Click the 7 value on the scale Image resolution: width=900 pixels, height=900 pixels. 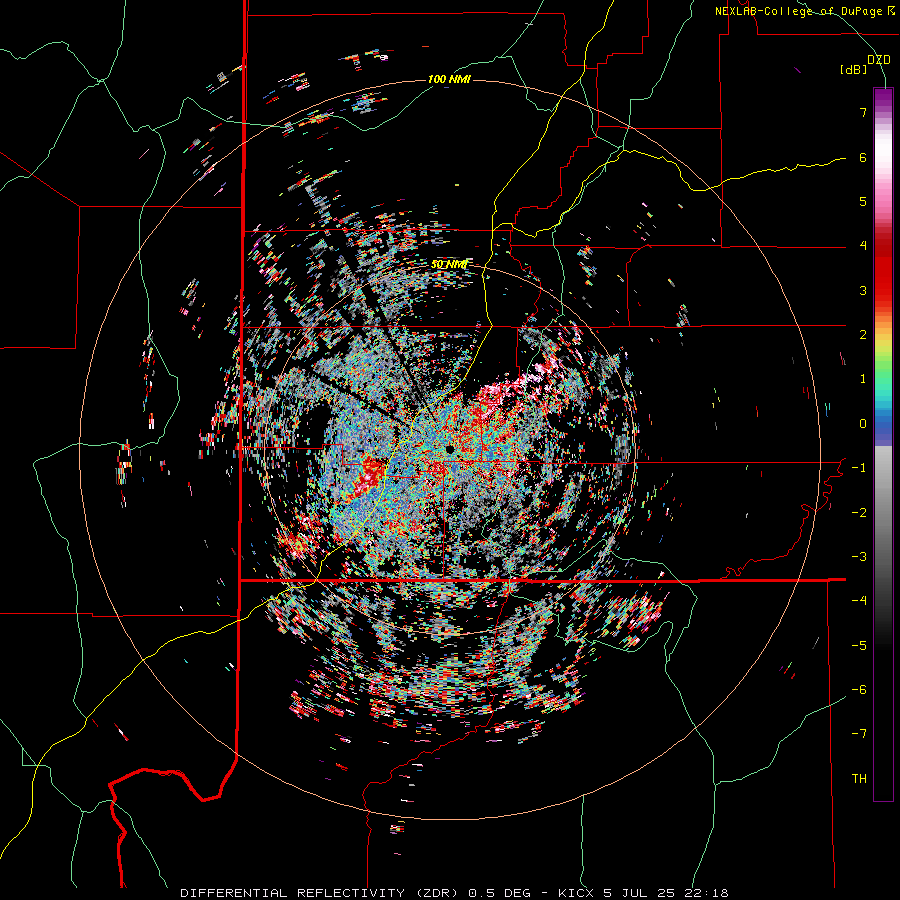[x=863, y=112]
